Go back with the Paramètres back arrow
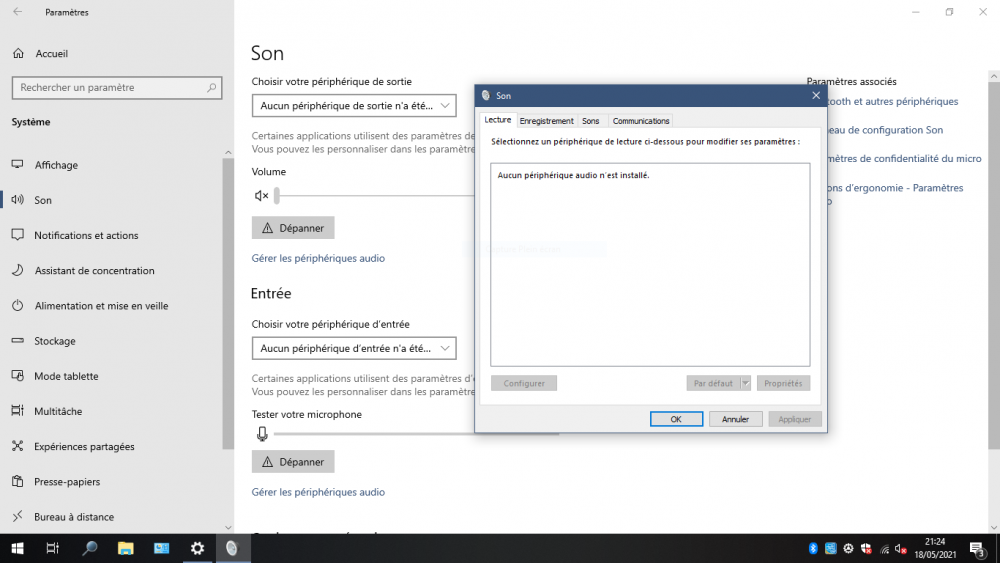Image resolution: width=1000 pixels, height=563 pixels. point(18,12)
